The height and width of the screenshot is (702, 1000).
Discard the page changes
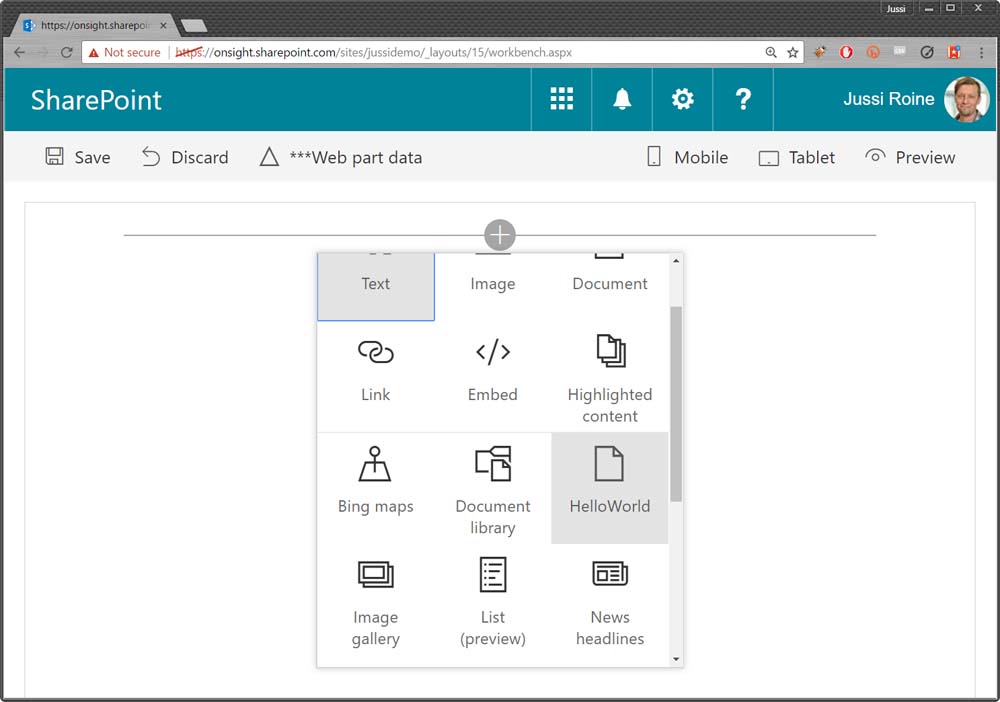185,157
